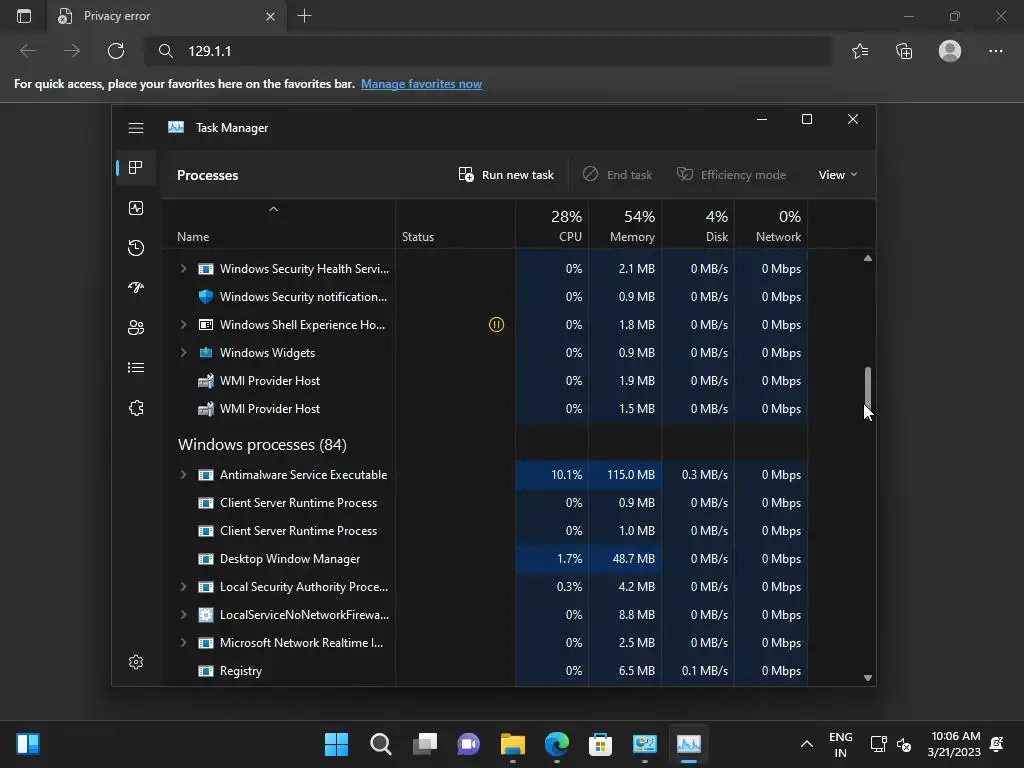Screen dimensions: 1024x768
Task: Open the muted volume tray icon
Action: pyautogui.click(x=904, y=744)
